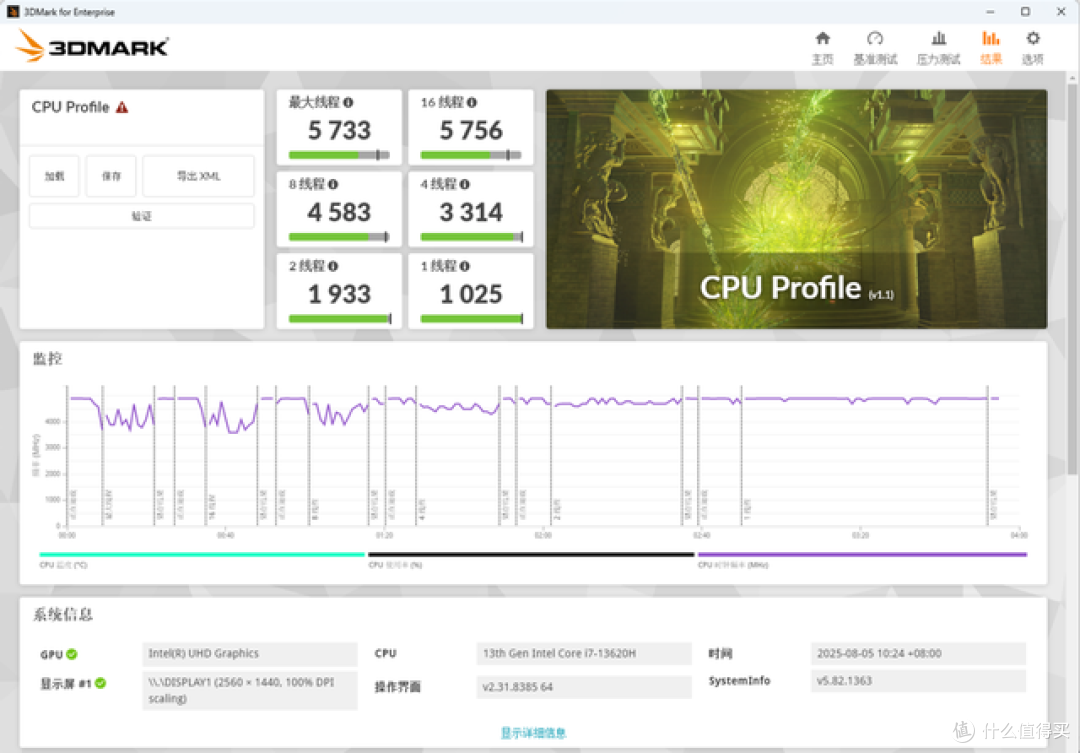Click the 1 线程 score bar

[472, 318]
